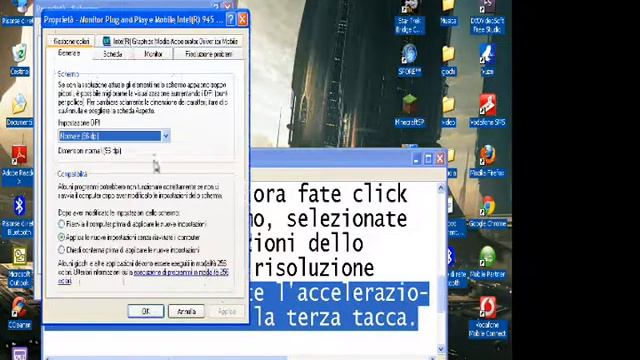Click the 'Impostazione DPI' label
640x360 pixels.
click(x=79, y=122)
